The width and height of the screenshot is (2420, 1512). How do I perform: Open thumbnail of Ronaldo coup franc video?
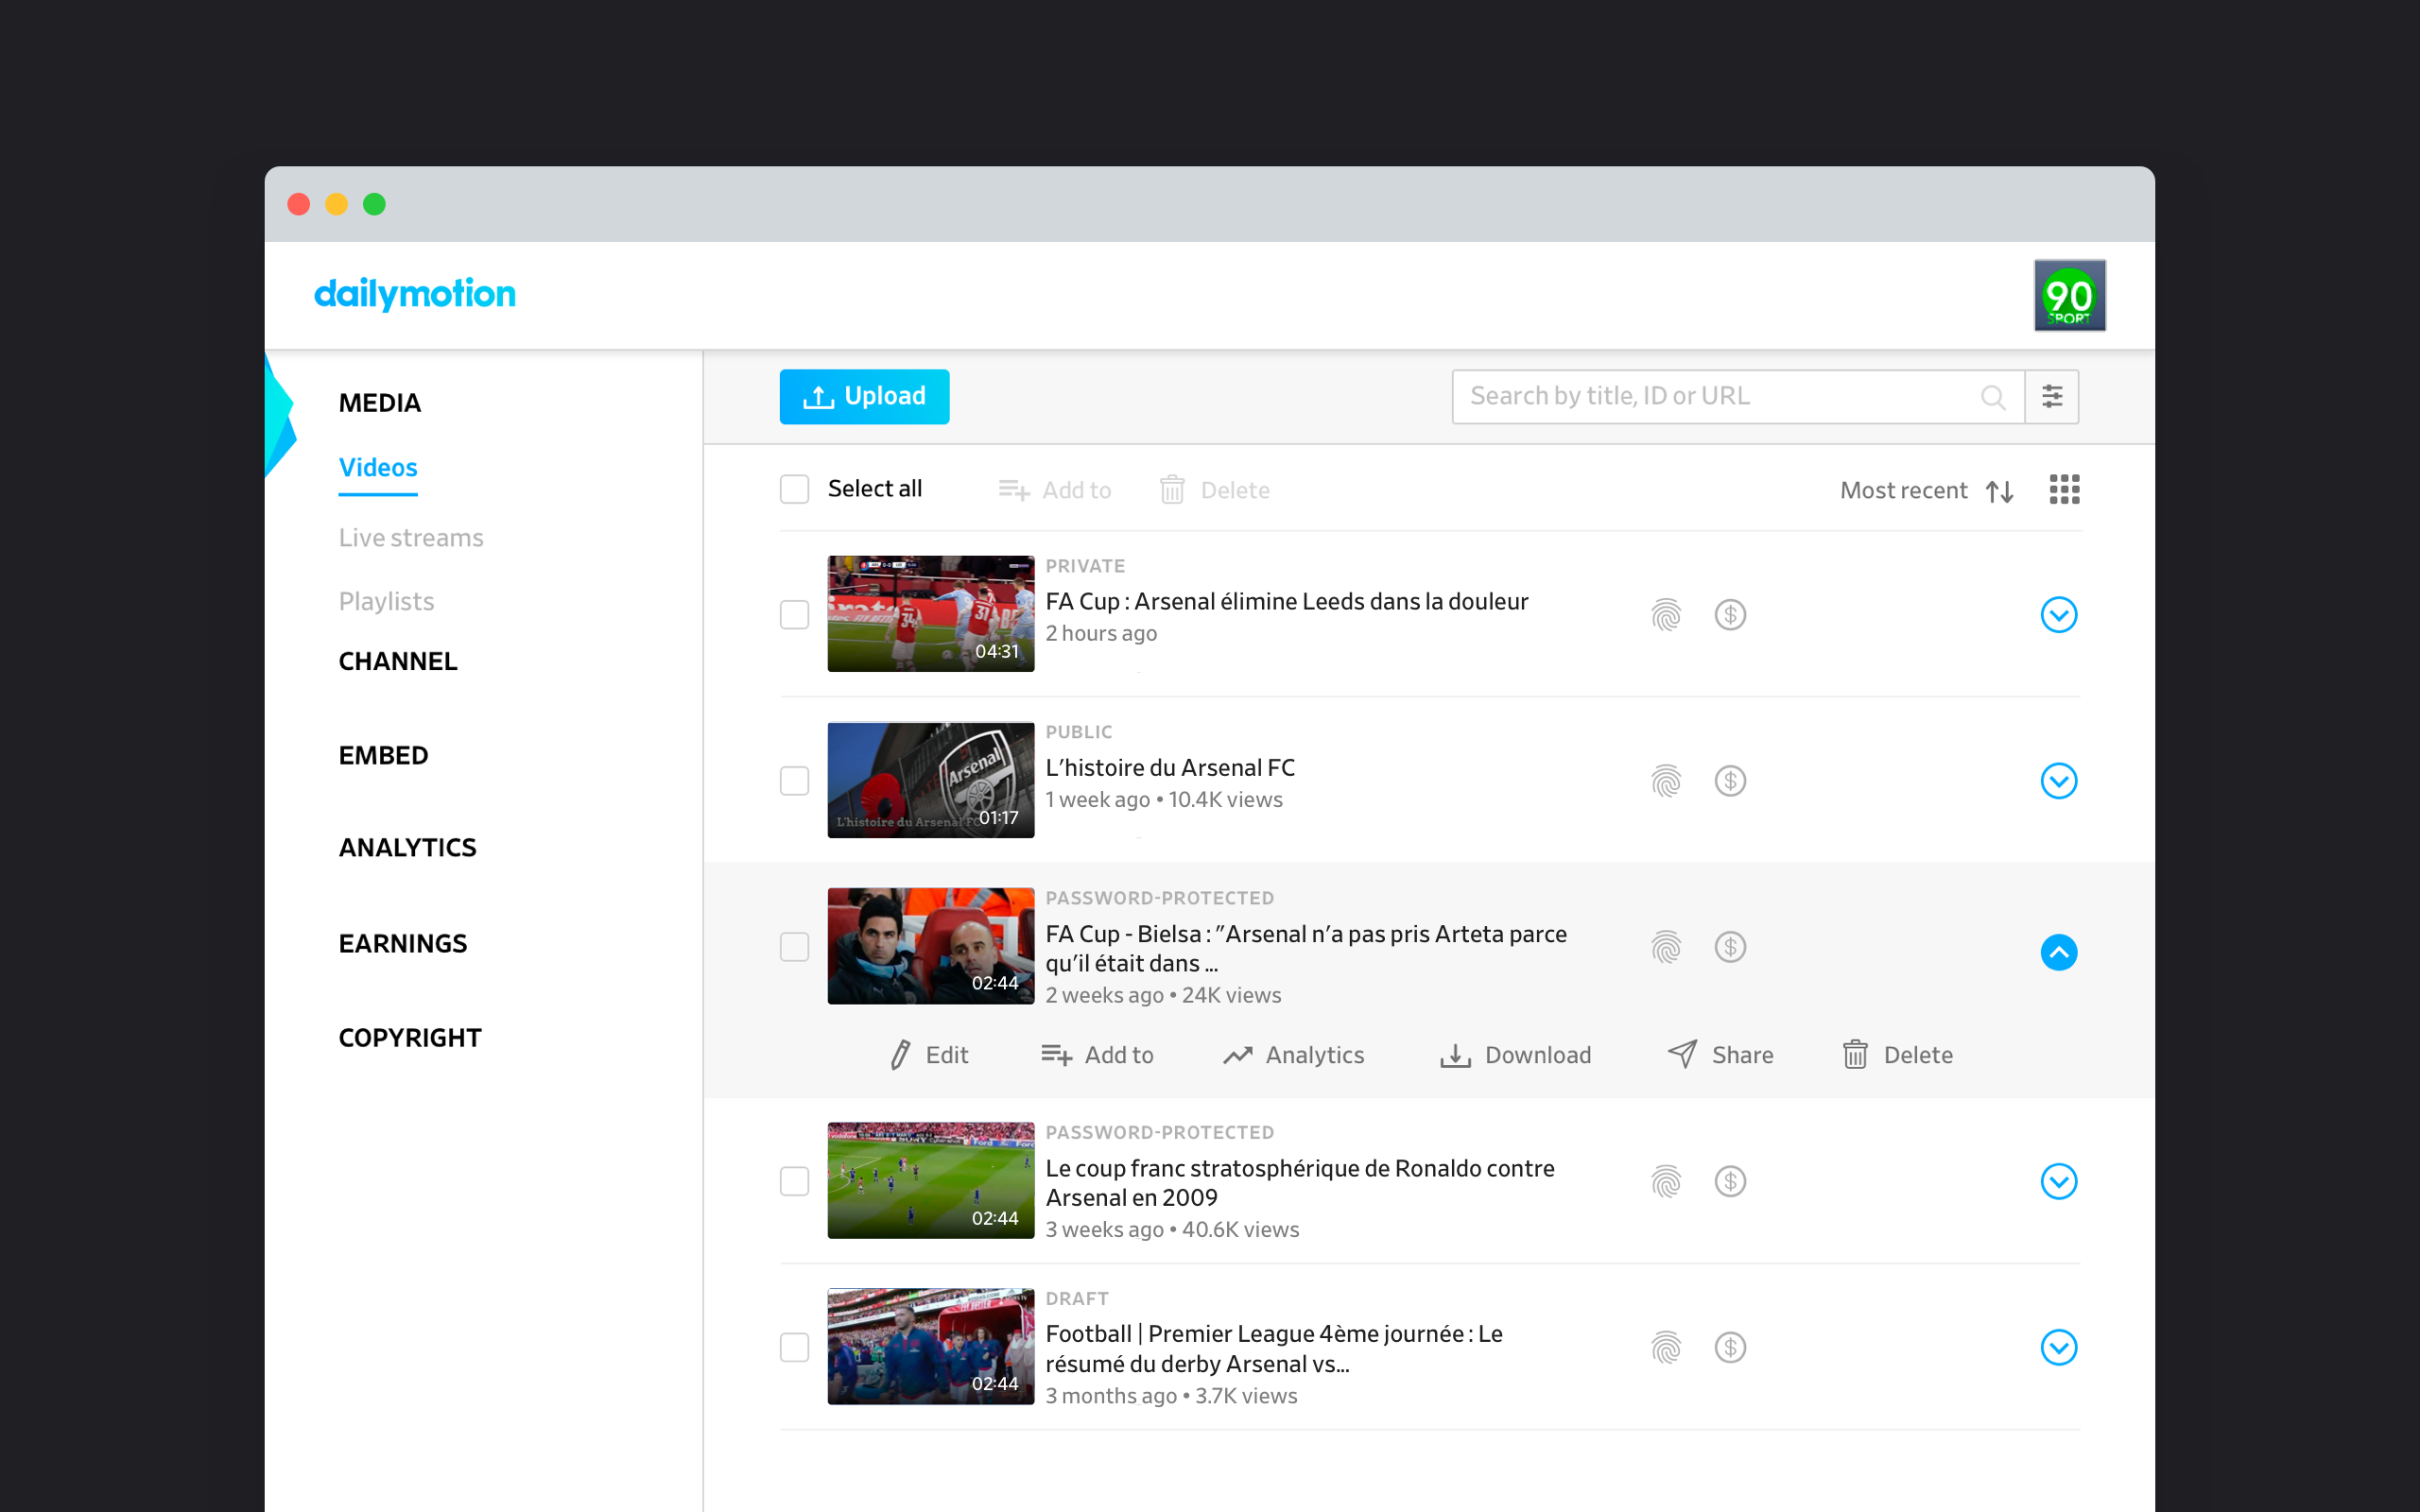pyautogui.click(x=930, y=1180)
